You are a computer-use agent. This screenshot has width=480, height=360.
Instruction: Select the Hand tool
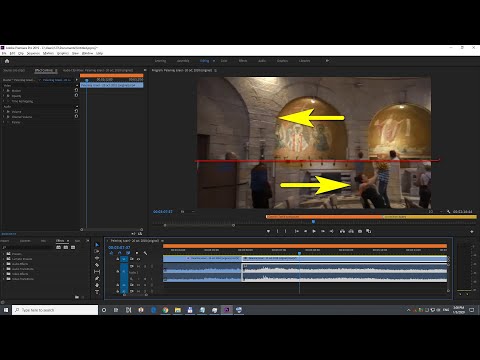pyautogui.click(x=97, y=285)
